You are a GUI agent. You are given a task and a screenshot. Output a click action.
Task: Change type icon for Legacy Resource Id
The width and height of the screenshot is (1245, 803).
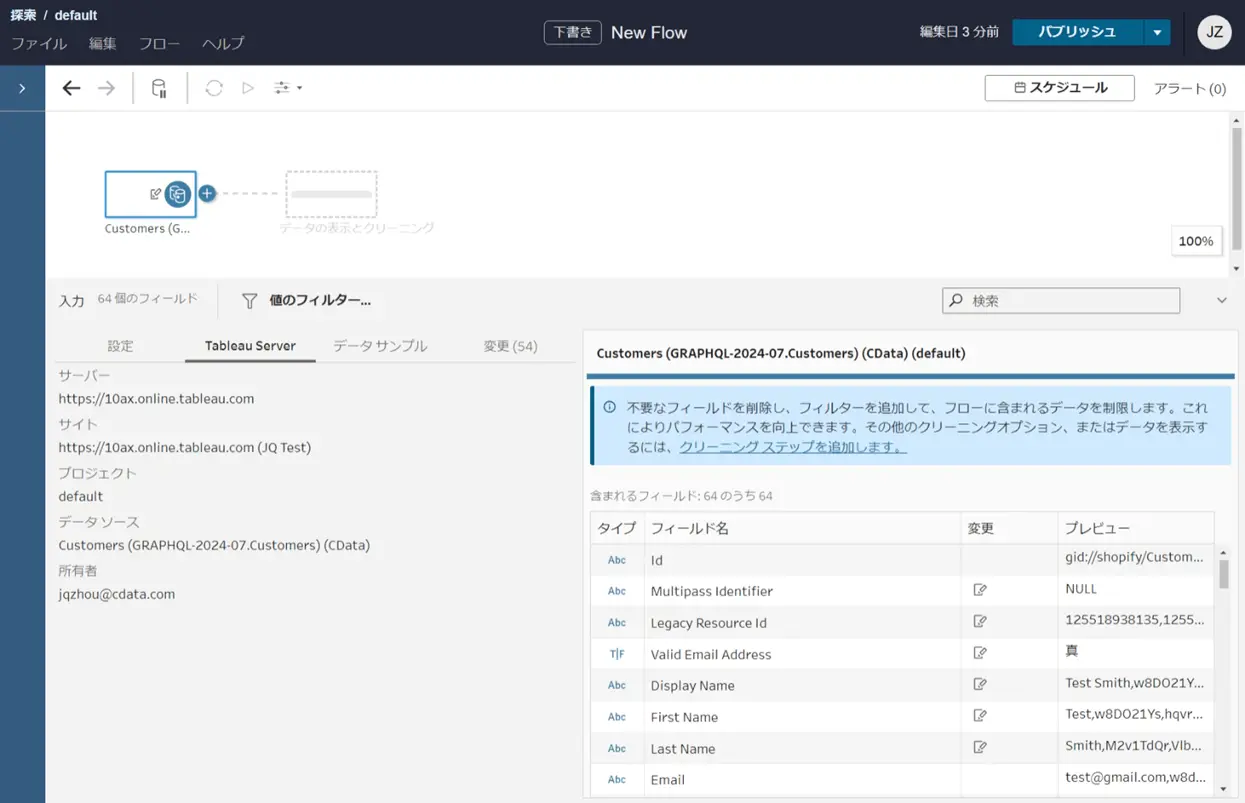point(617,622)
